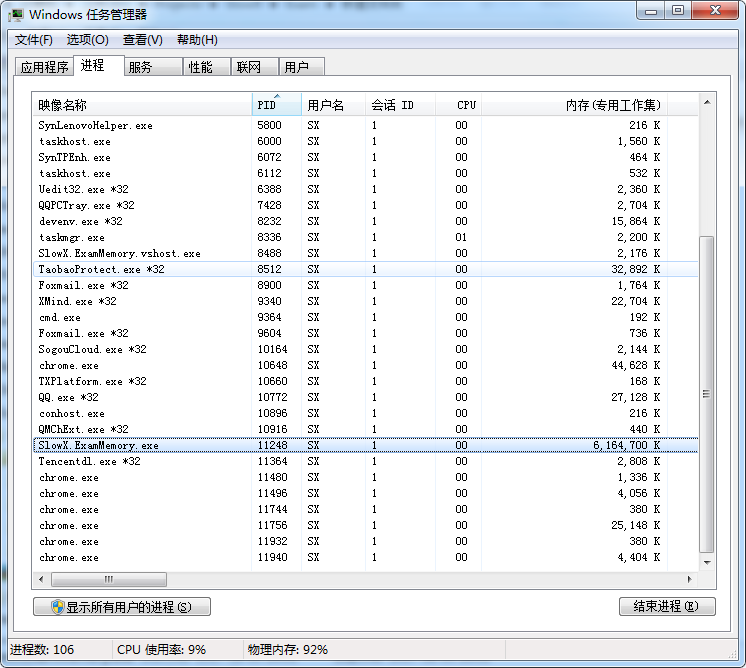Image resolution: width=746 pixels, height=668 pixels.
Task: Select the taskmgr.exe process
Action: coord(365,237)
